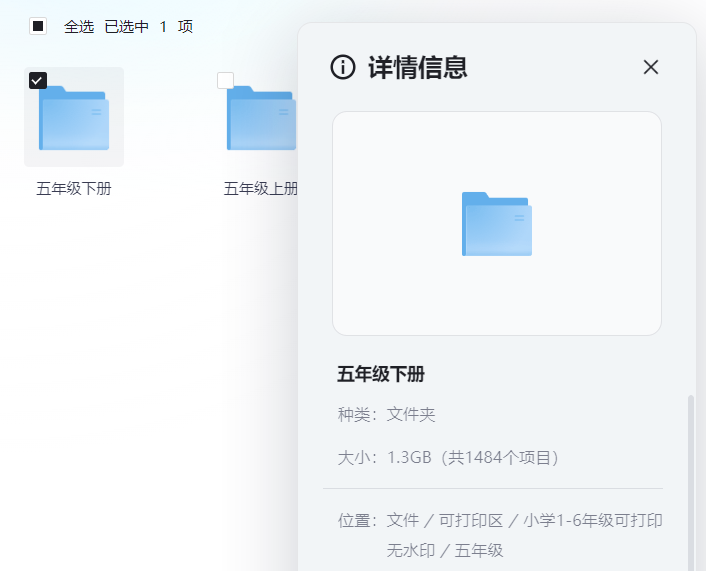The width and height of the screenshot is (706, 571).
Task: Click the 五年级上册 name label under its folder
Action: (261, 189)
